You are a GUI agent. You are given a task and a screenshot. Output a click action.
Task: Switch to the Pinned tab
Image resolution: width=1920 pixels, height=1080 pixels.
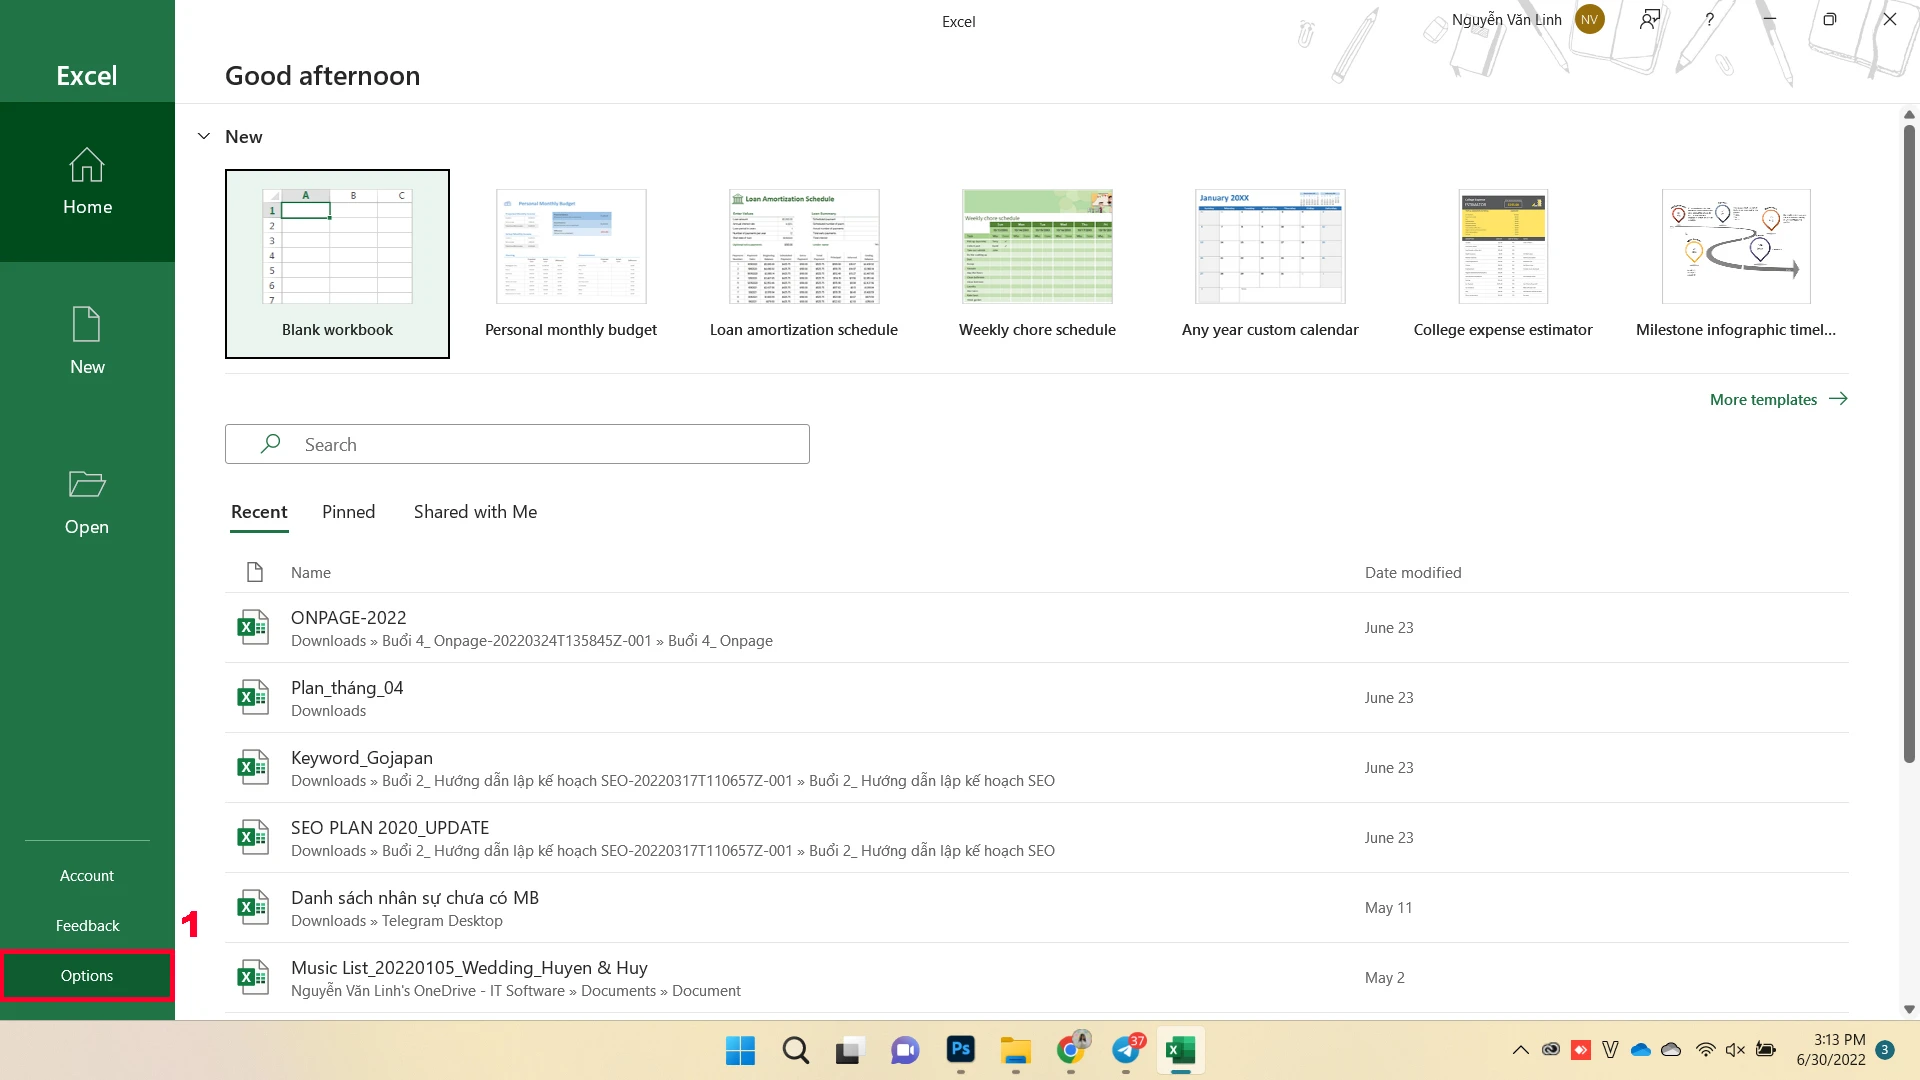[348, 512]
